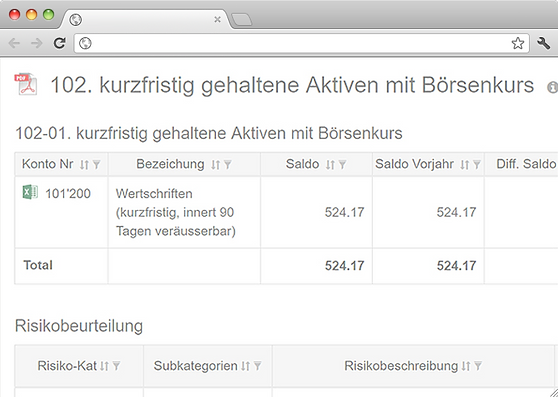
Task: Open the Excel icon beside account 101'200
Action: coord(30,192)
